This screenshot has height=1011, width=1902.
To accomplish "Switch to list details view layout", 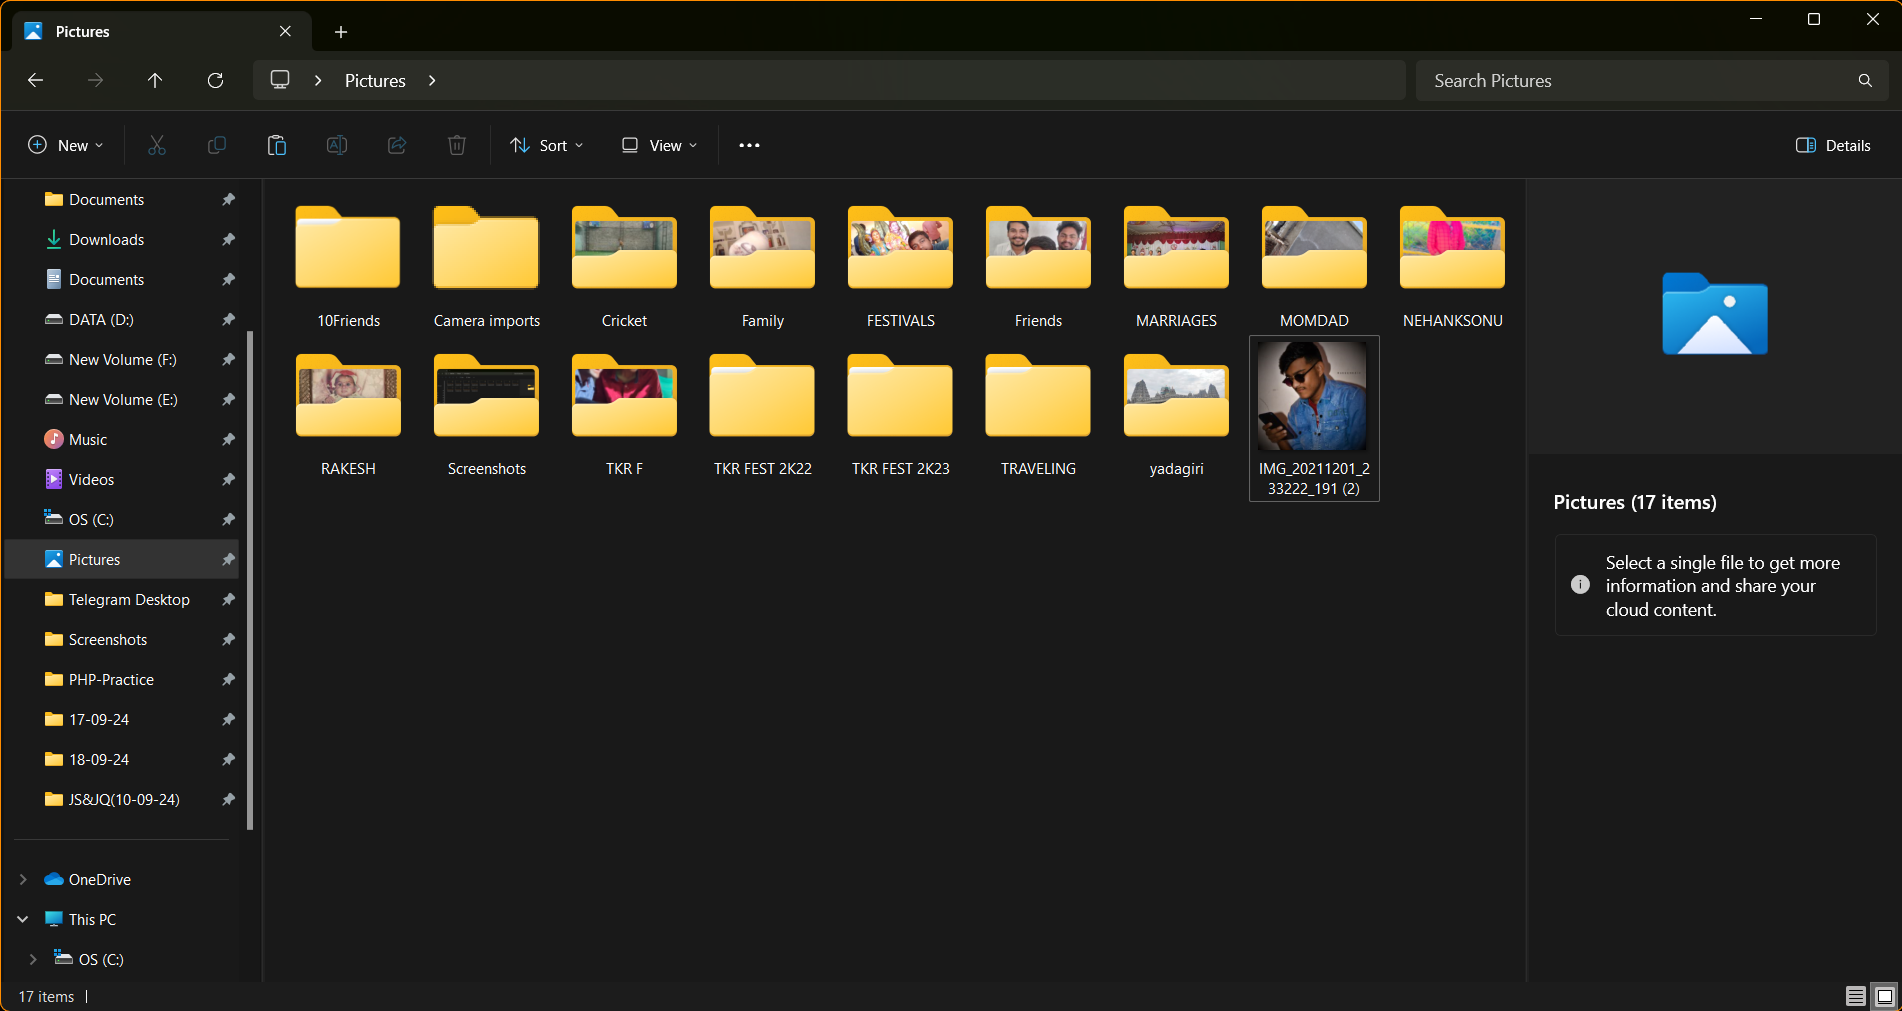I will 1855,996.
